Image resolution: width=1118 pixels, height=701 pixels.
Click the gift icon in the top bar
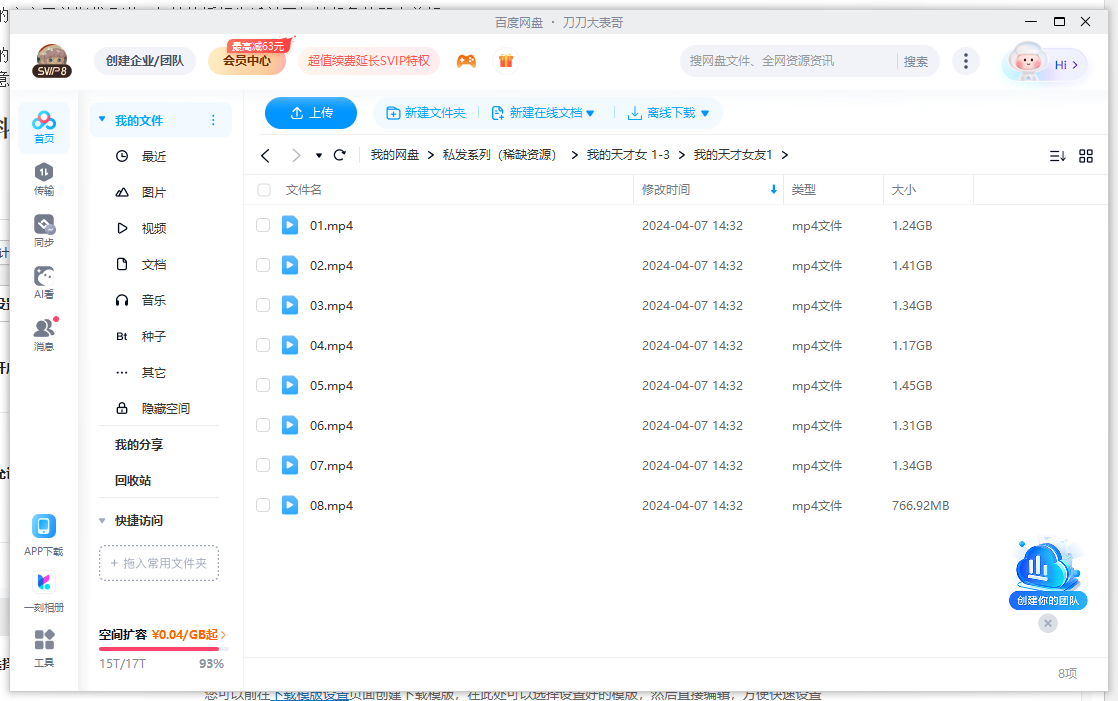tap(506, 60)
